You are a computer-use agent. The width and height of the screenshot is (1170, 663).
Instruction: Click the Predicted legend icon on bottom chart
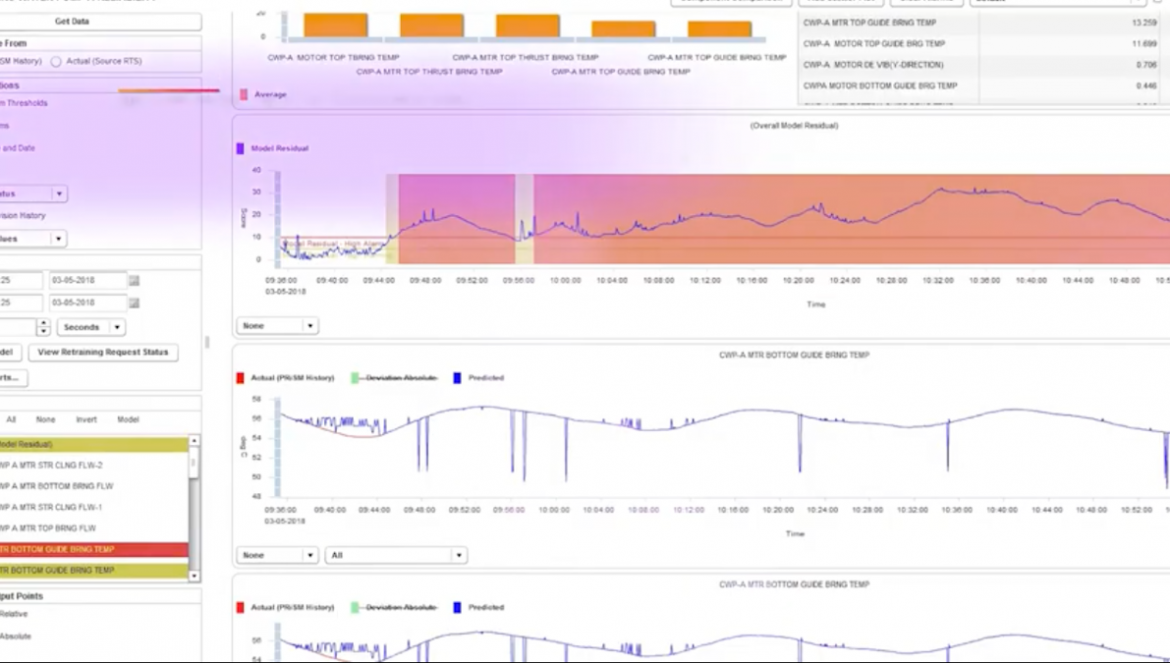point(456,607)
